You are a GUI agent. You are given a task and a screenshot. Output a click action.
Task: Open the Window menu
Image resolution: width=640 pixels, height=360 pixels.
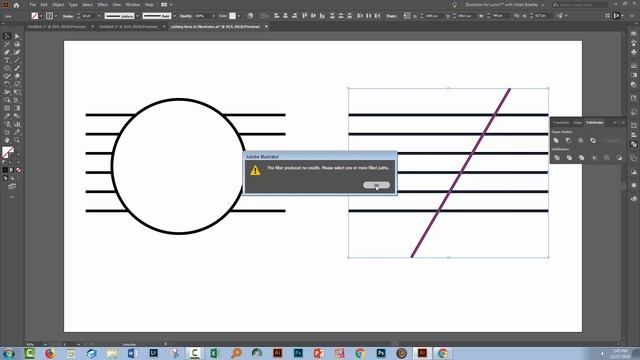coord(133,5)
